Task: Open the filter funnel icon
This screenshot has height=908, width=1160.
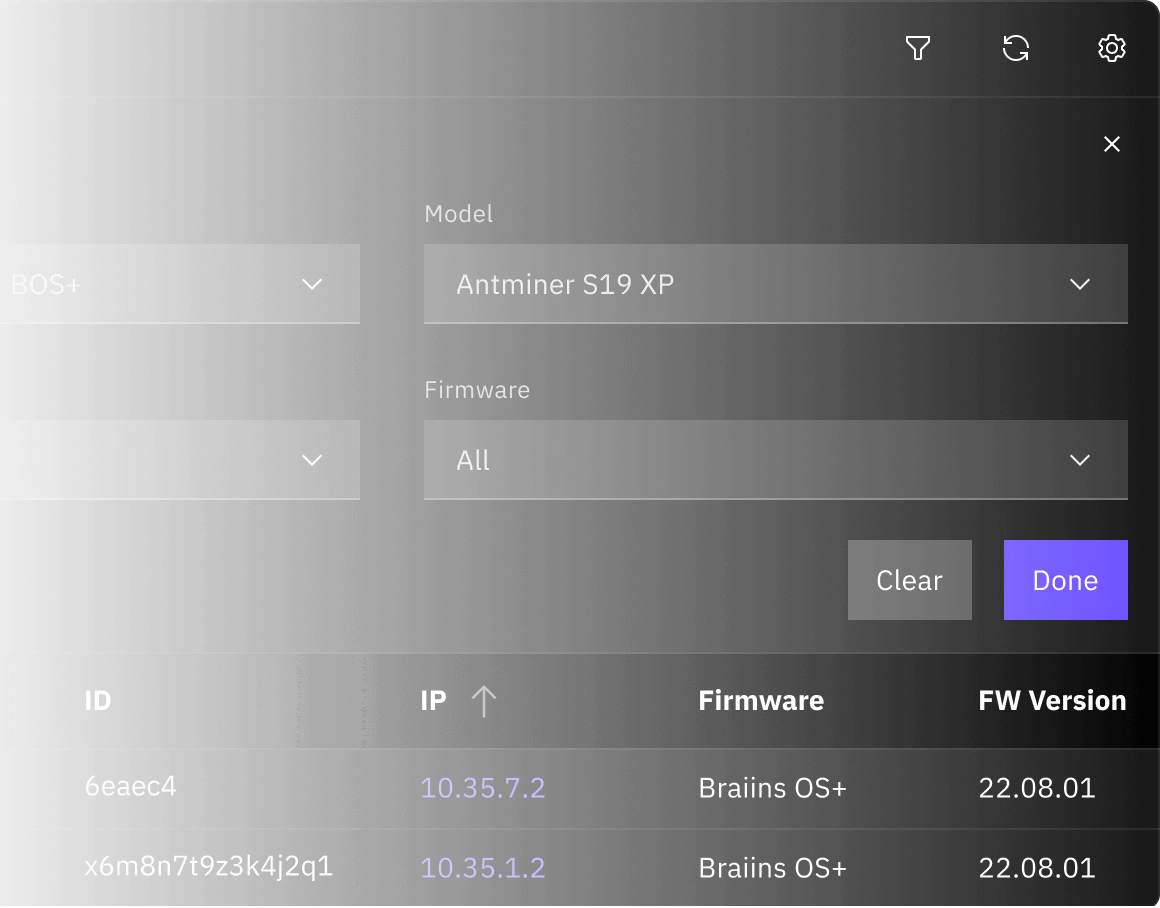Action: (x=918, y=48)
